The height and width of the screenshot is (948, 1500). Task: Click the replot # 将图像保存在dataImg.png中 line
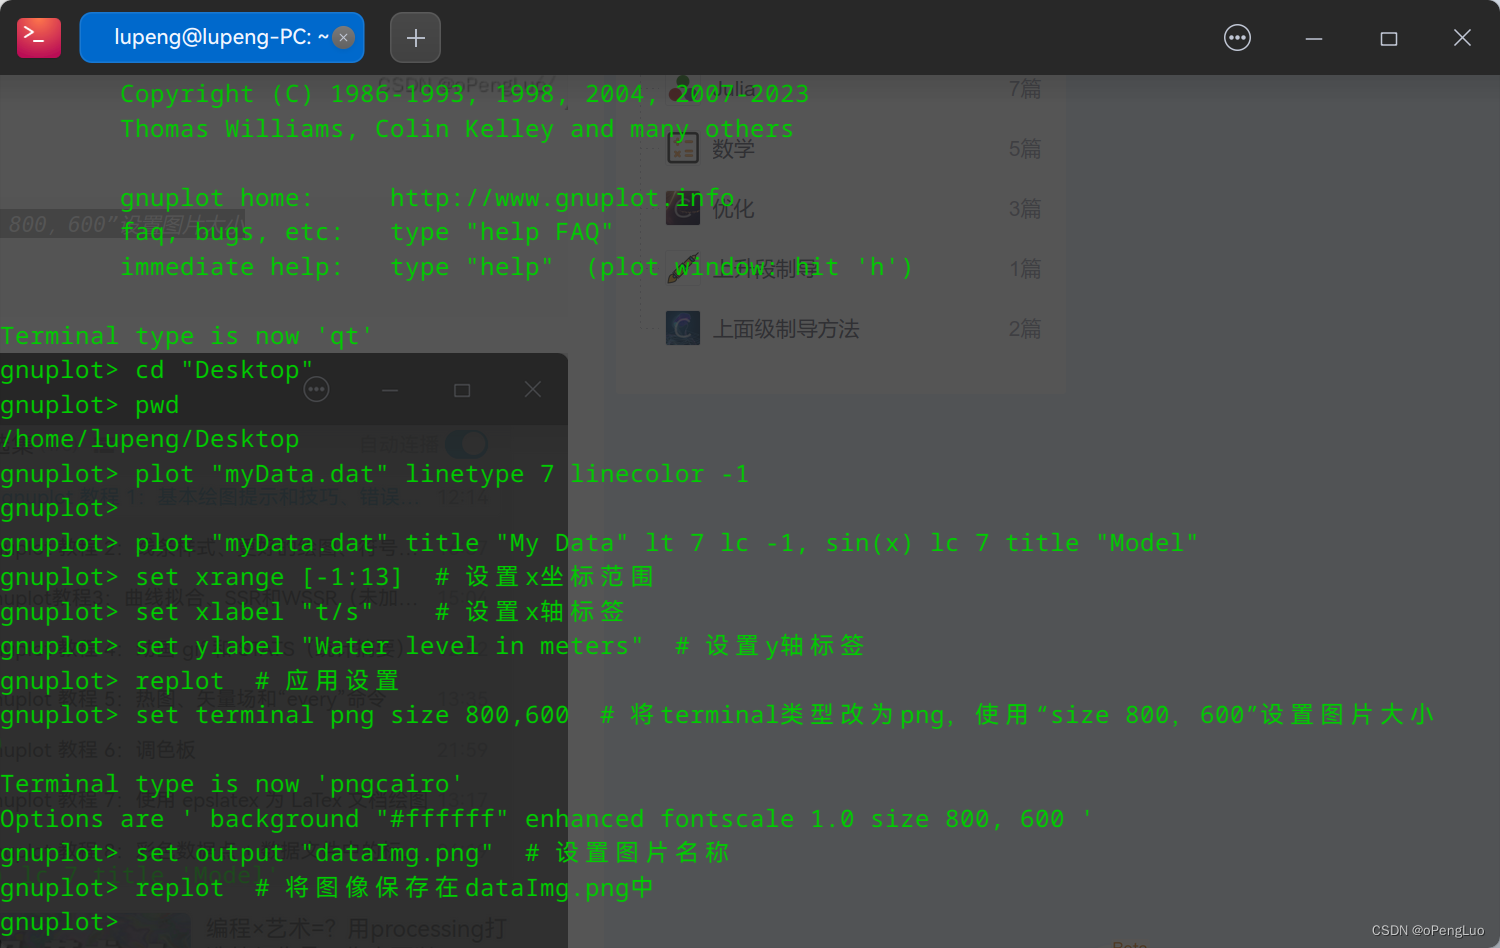[x=328, y=888]
